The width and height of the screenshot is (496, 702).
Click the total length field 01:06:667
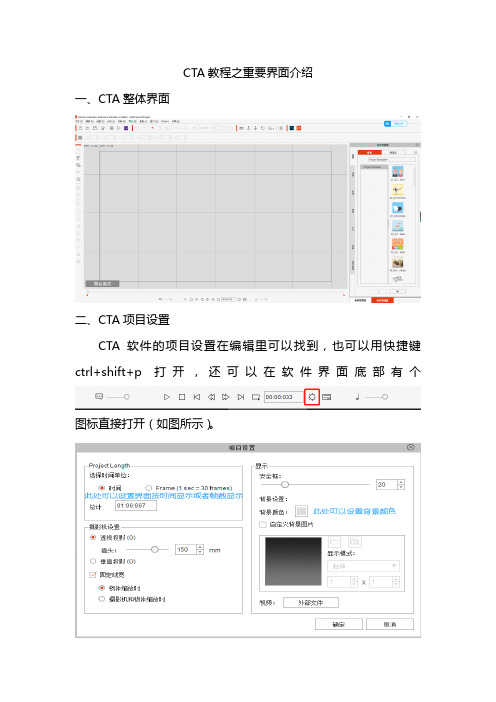136,505
